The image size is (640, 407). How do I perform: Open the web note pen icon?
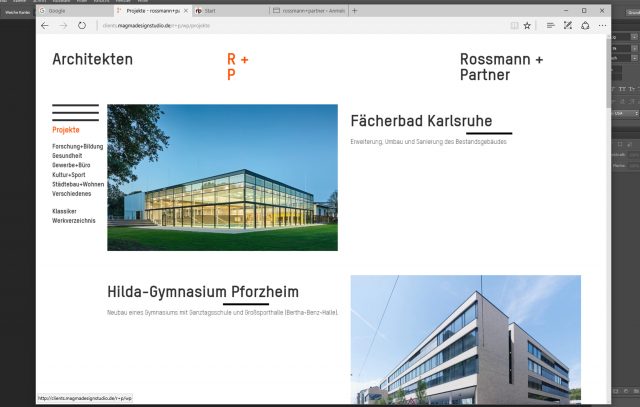point(568,25)
